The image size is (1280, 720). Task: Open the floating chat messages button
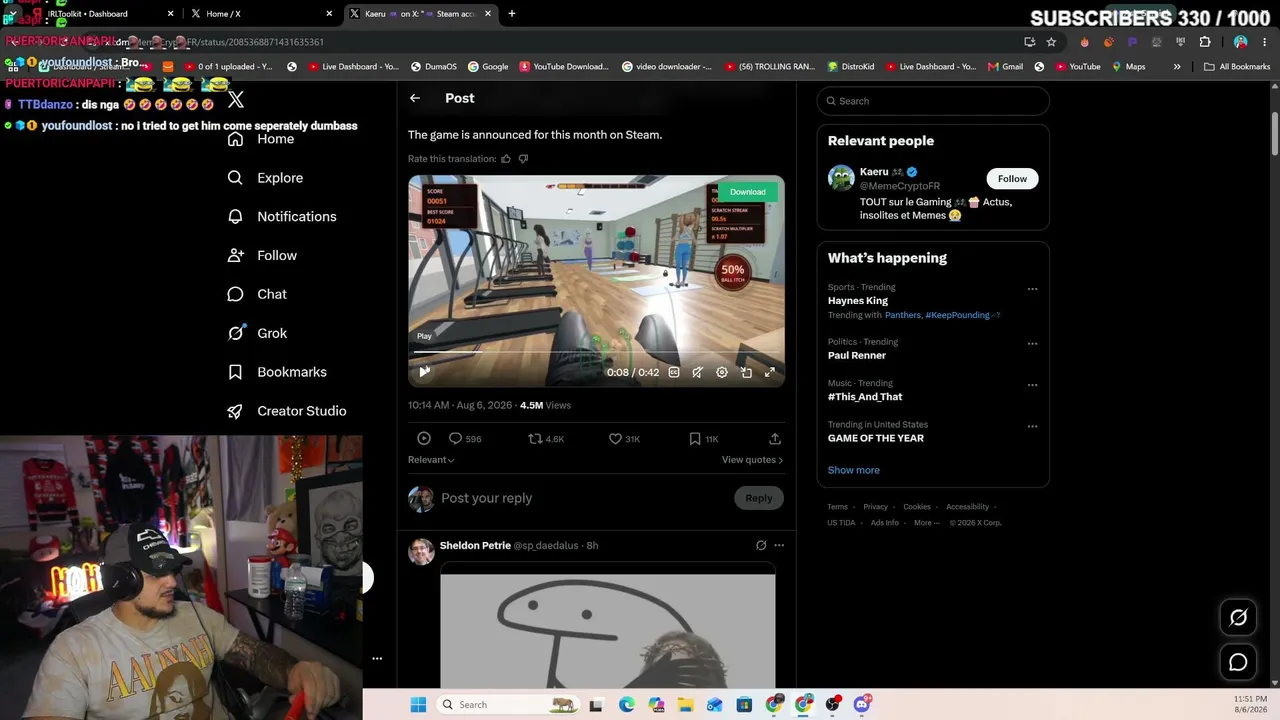point(1238,662)
